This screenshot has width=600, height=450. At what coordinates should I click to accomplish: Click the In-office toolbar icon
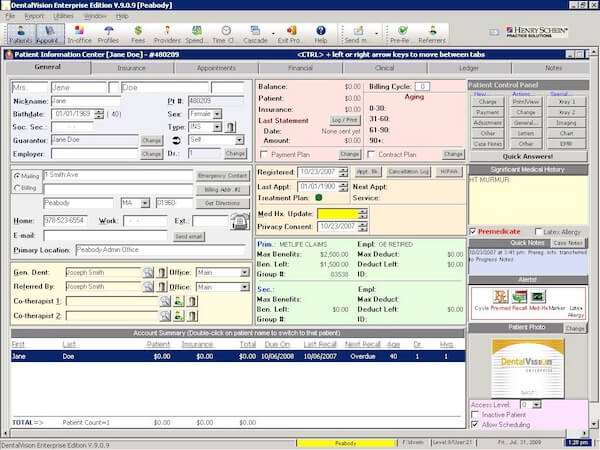tap(79, 34)
